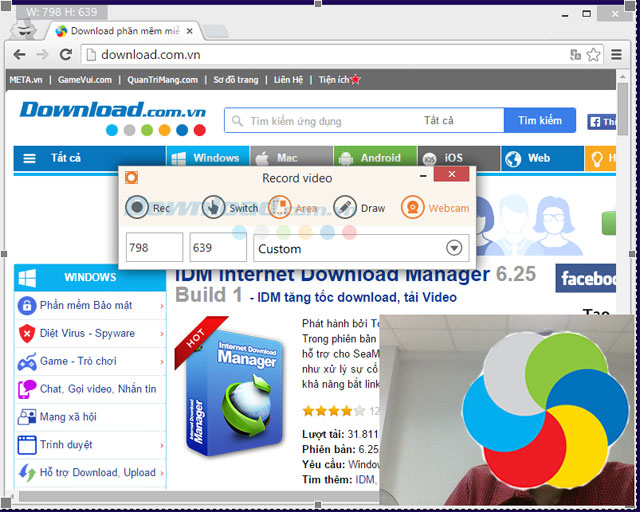Open Phần mềm Bảo mật category
The width and height of the screenshot is (640, 512).
tap(86, 305)
